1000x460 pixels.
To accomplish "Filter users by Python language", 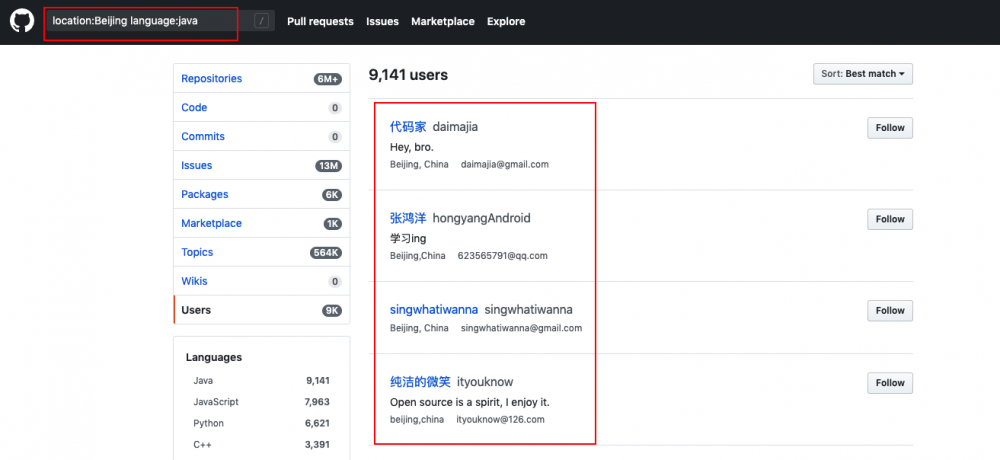I will pos(261,423).
